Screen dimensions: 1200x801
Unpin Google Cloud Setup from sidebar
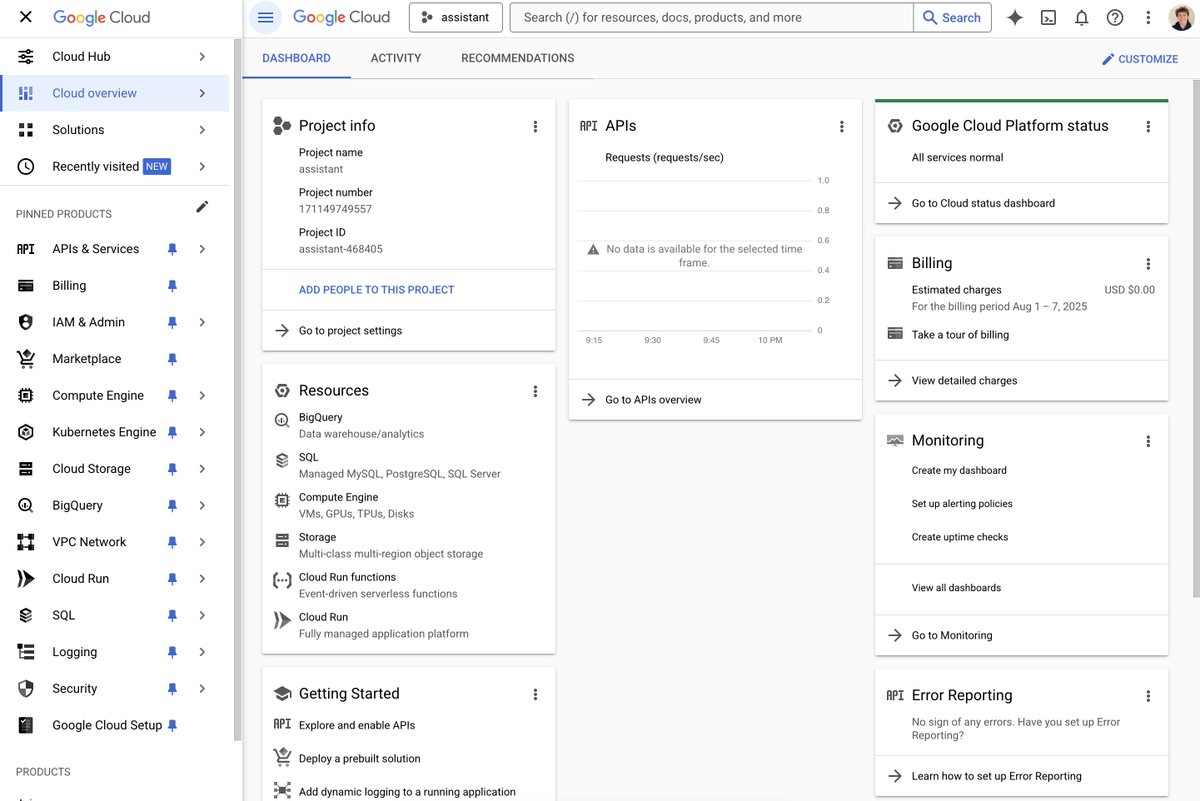click(x=172, y=725)
